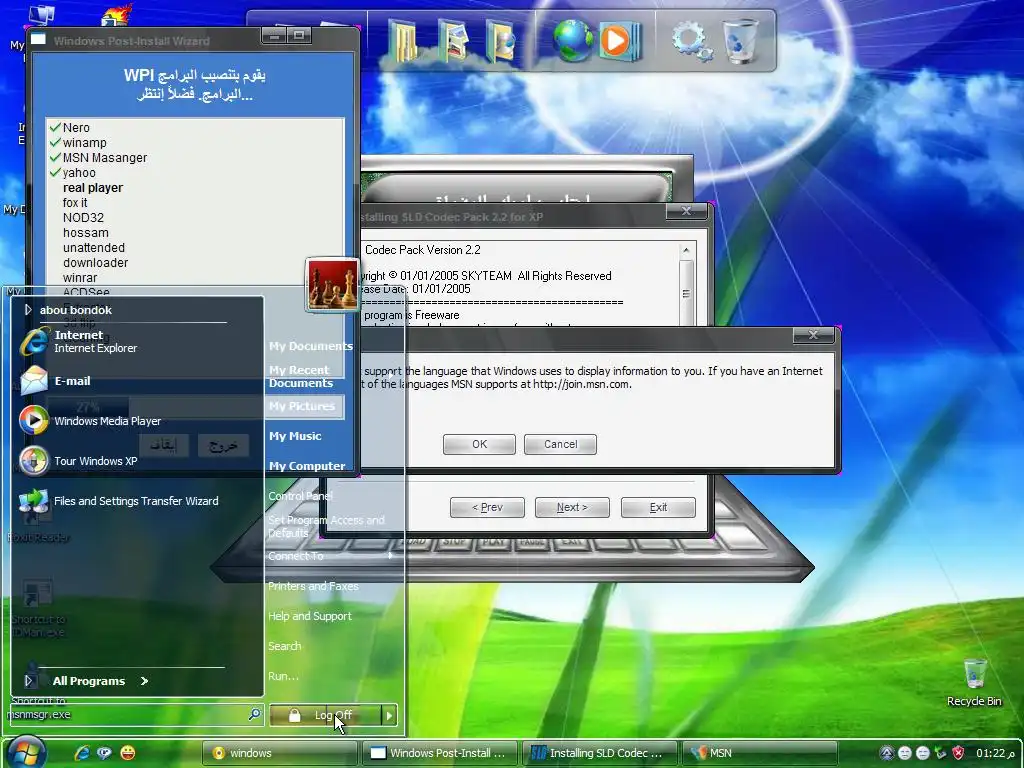Open My Documents in start menu
This screenshot has height=768, width=1024.
pyautogui.click(x=311, y=346)
